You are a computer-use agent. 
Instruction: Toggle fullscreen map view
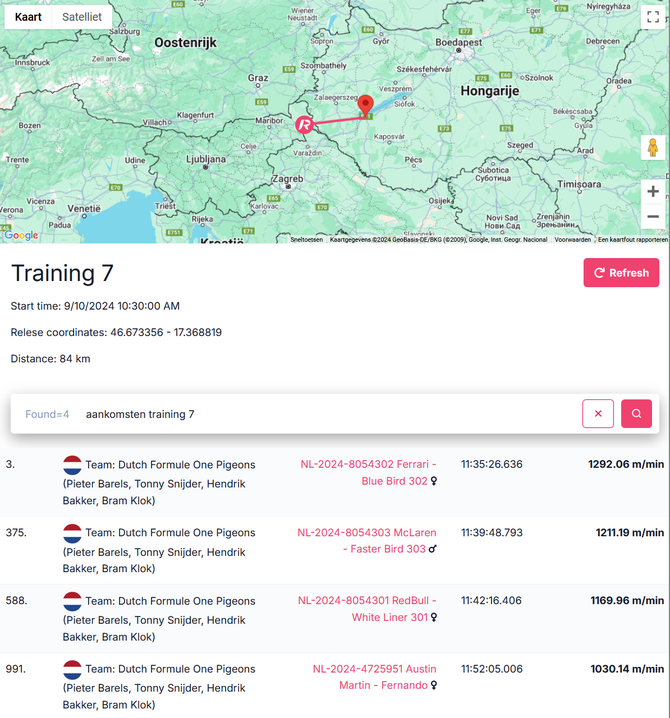pos(653,17)
